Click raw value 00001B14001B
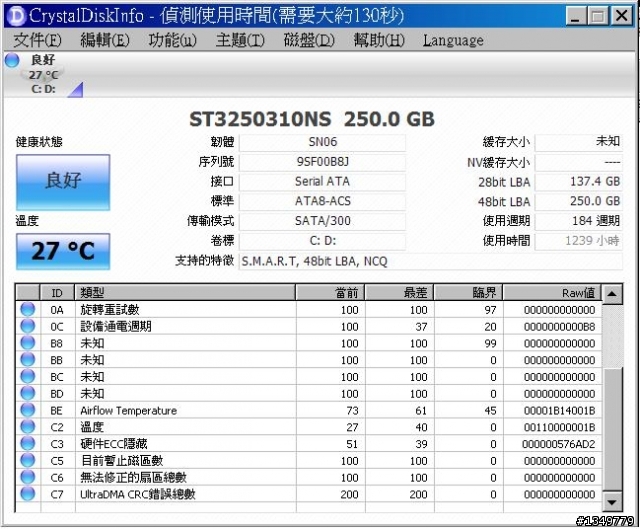The width and height of the screenshot is (640, 529). point(559,411)
